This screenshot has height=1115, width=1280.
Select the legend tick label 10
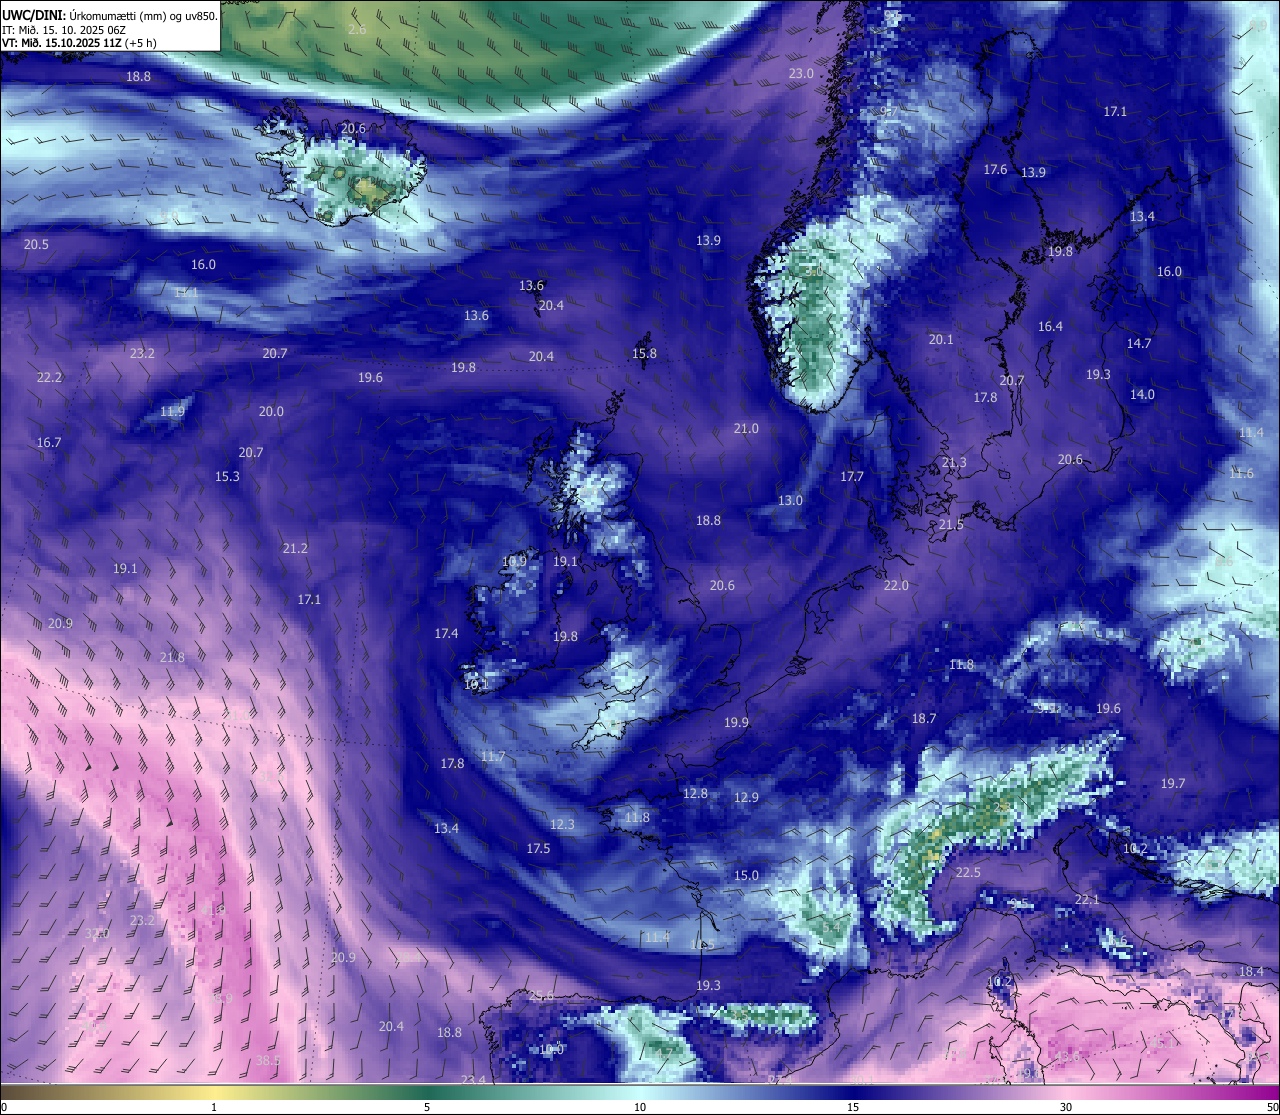[640, 1107]
